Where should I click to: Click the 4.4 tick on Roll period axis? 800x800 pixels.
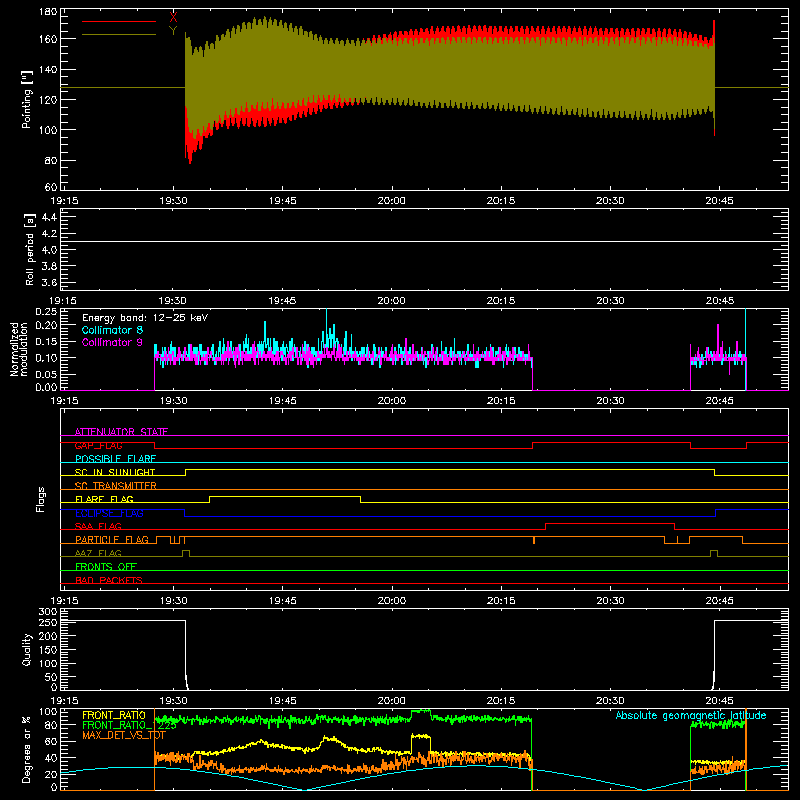point(49,217)
